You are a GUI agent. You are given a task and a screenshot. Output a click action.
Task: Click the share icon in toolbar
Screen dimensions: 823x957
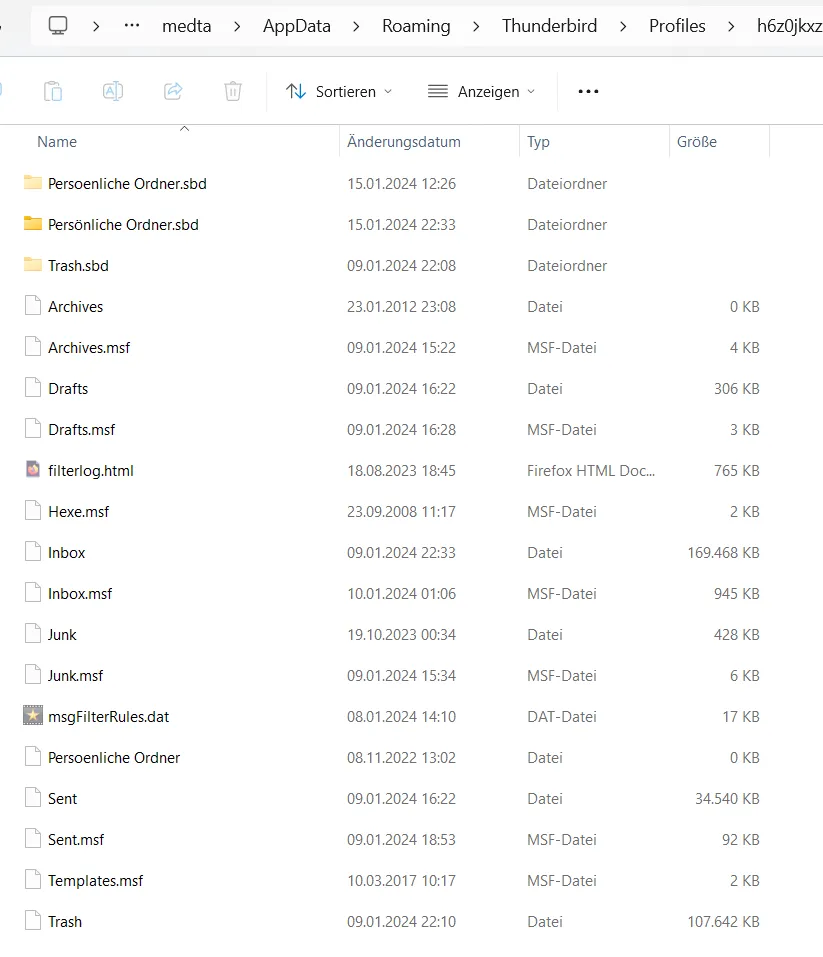point(173,92)
